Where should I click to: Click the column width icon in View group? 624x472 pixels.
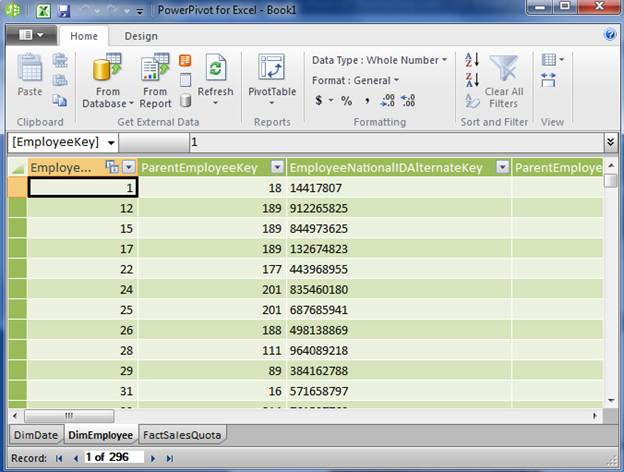pyautogui.click(x=548, y=80)
